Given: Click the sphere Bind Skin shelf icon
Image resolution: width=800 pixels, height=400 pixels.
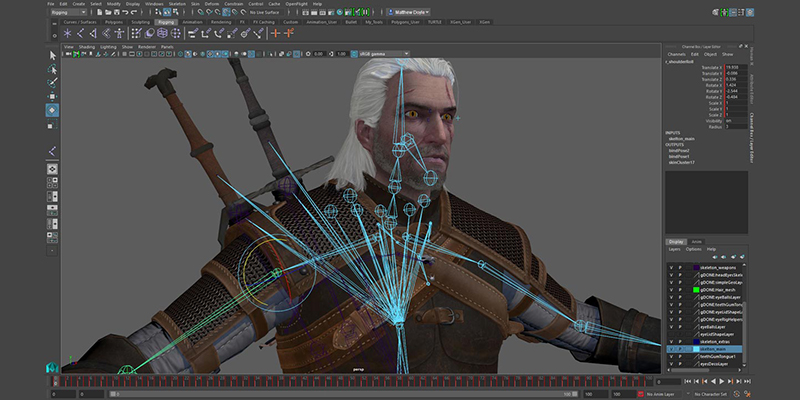Looking at the screenshot, I should click(149, 34).
